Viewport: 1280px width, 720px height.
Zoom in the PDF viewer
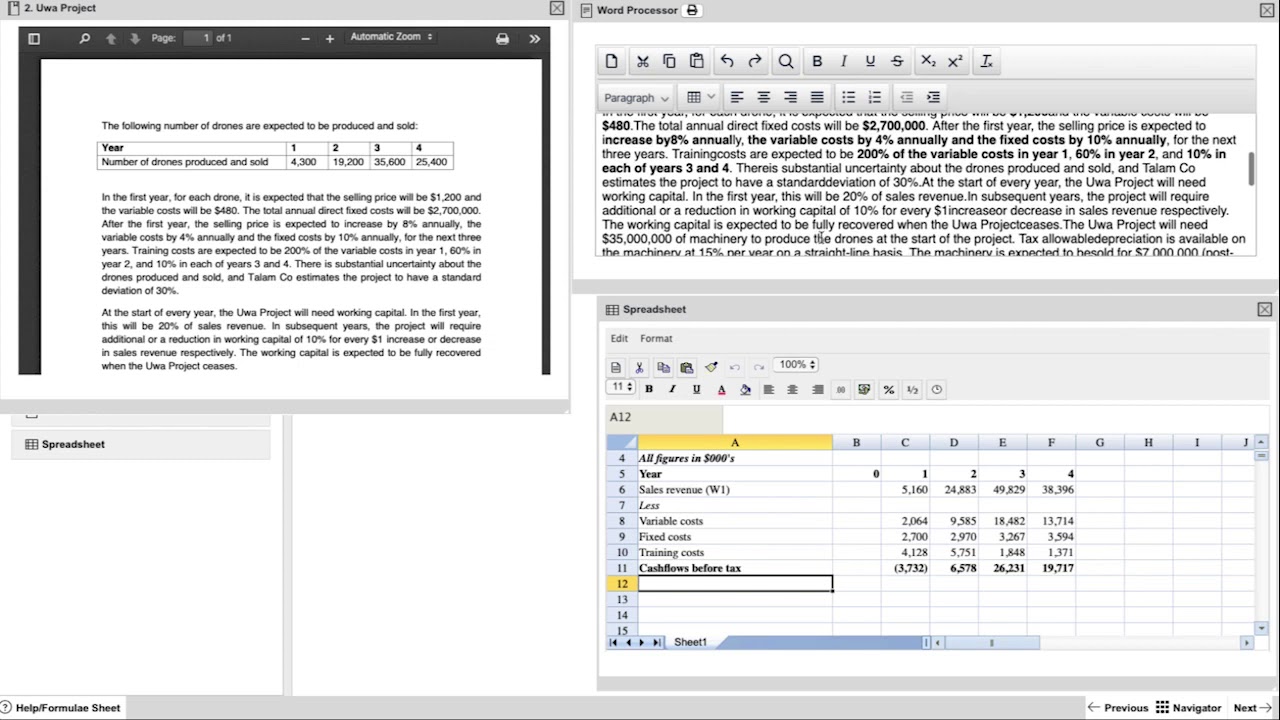329,39
